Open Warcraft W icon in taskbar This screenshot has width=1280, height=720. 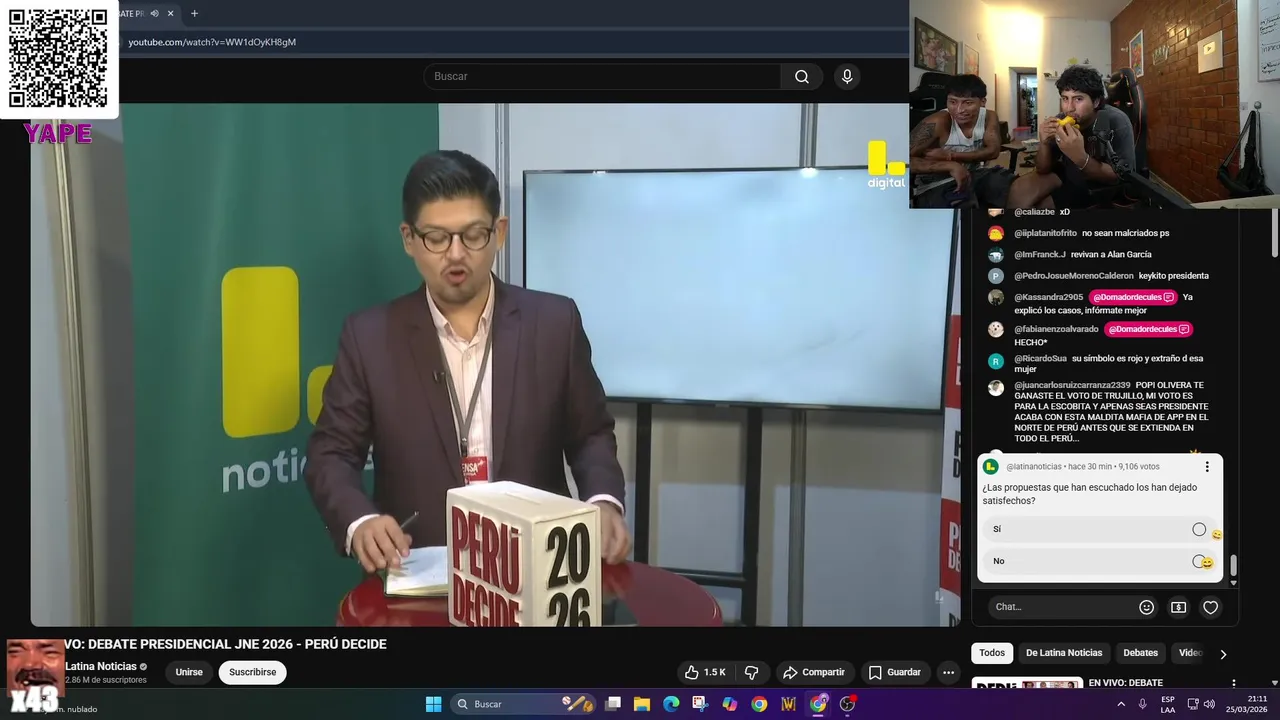click(789, 704)
